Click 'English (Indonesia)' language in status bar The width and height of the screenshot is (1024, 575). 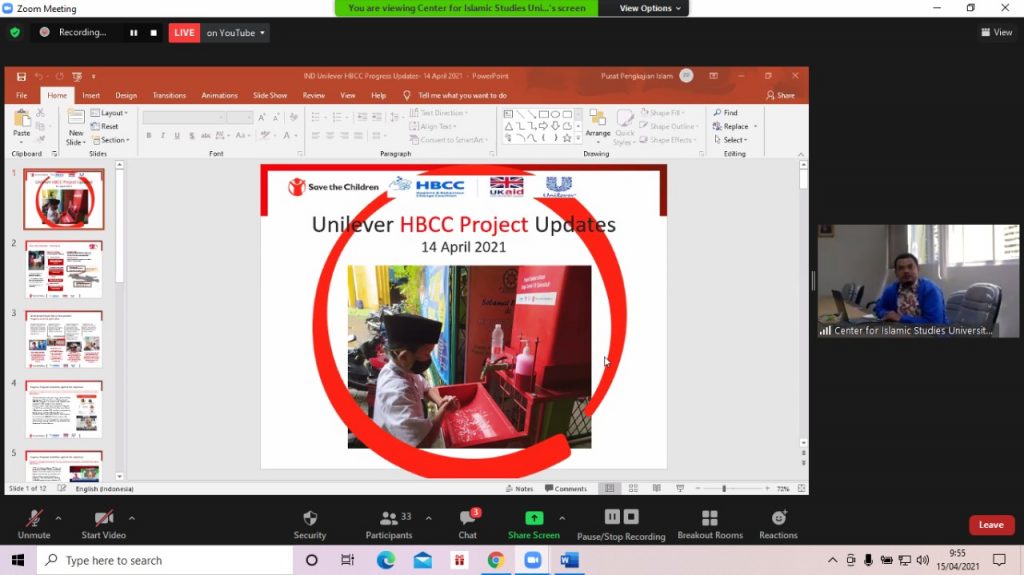point(104,489)
